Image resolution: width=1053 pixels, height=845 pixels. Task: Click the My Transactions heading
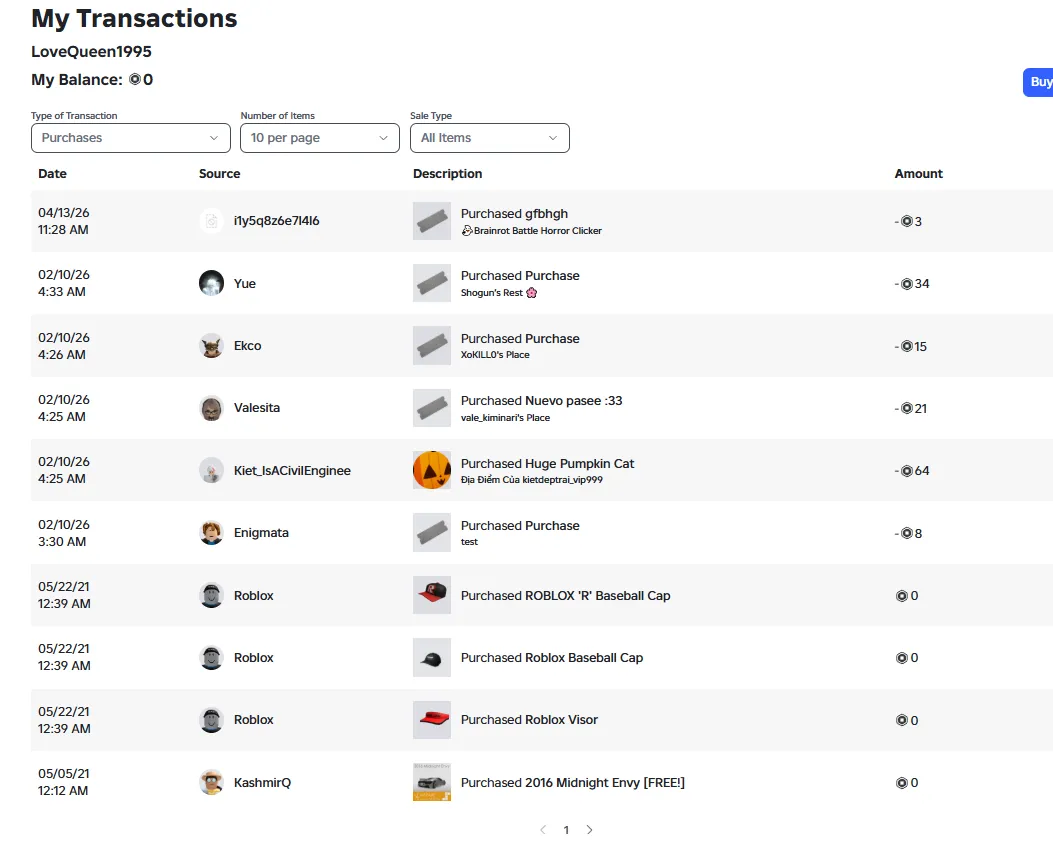point(134,19)
